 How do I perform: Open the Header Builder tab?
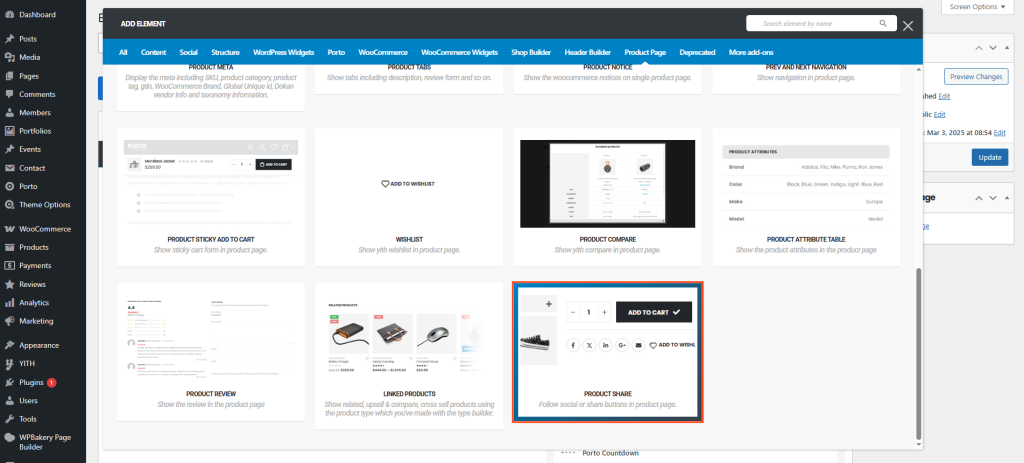pos(587,51)
